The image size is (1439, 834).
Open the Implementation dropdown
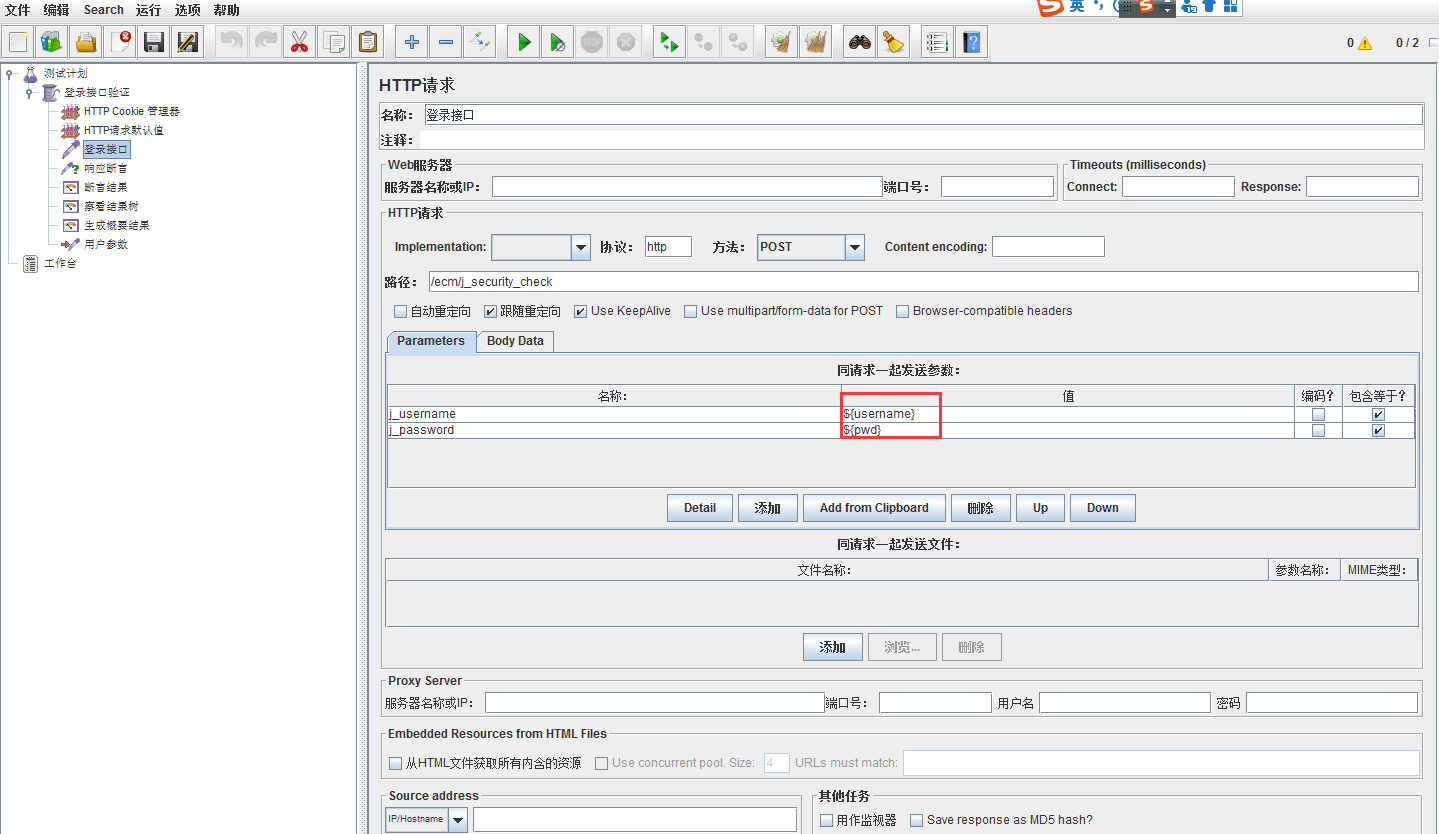pos(581,247)
